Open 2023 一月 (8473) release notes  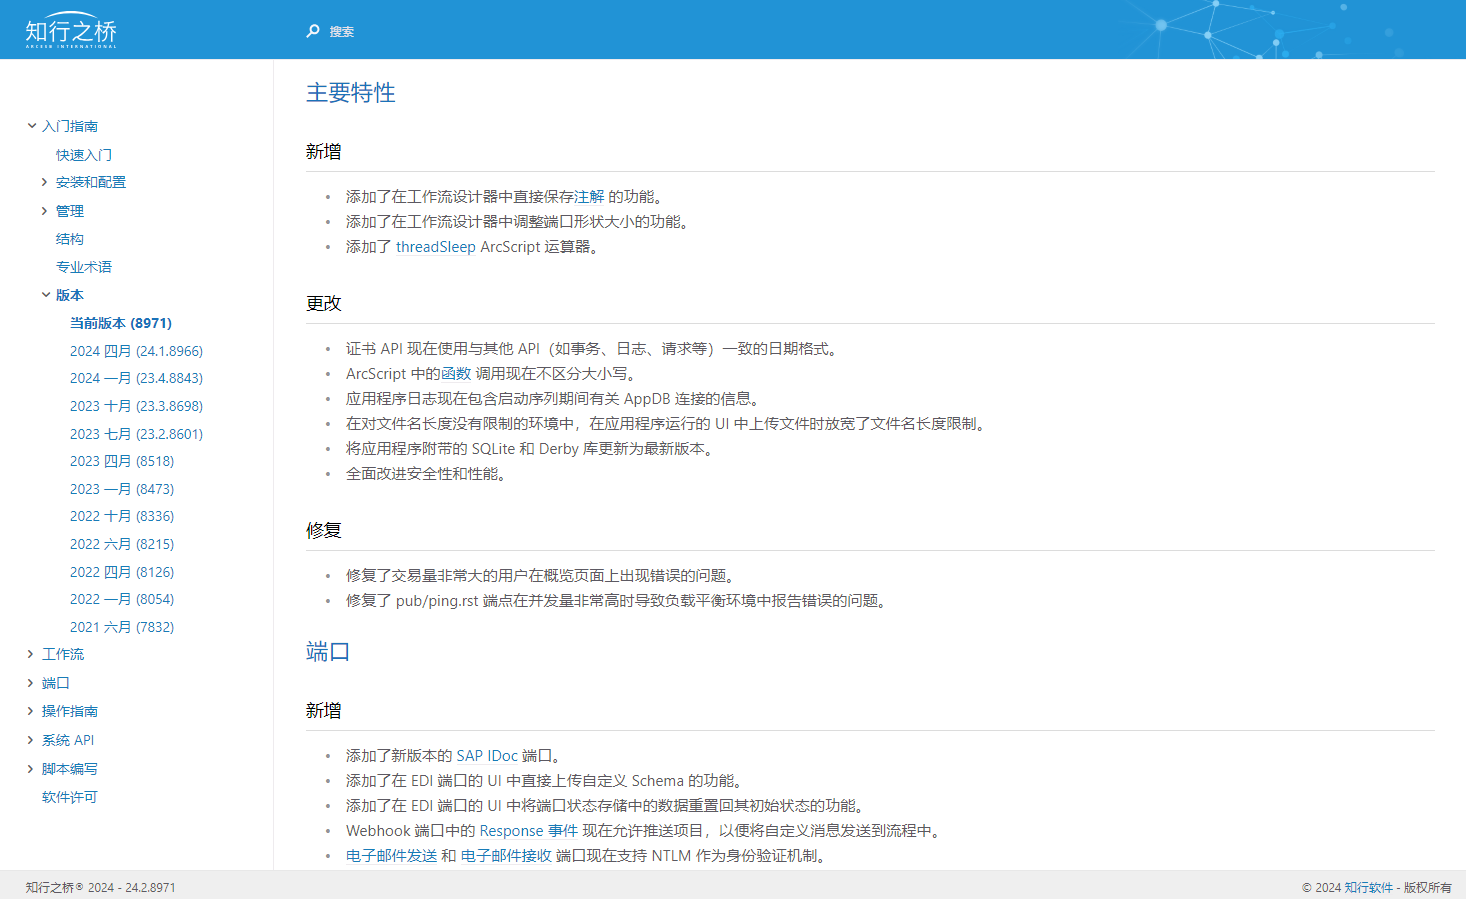(122, 489)
